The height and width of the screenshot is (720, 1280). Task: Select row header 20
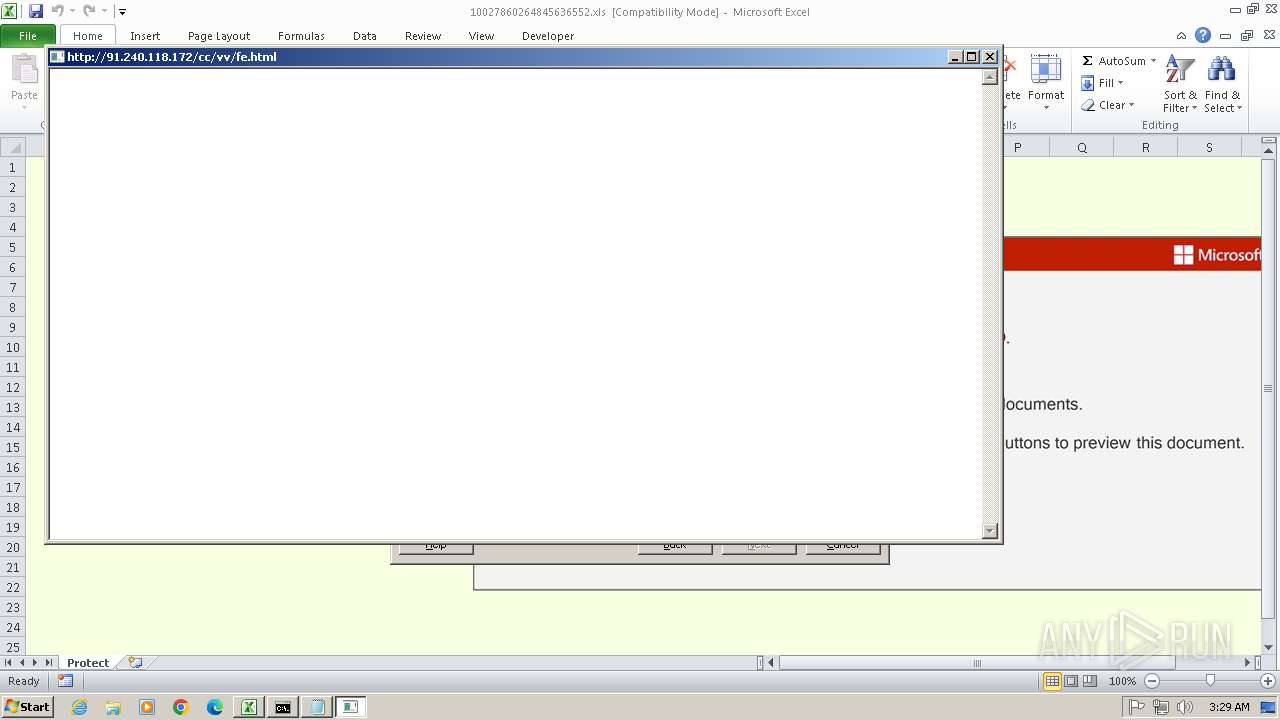tap(13, 547)
